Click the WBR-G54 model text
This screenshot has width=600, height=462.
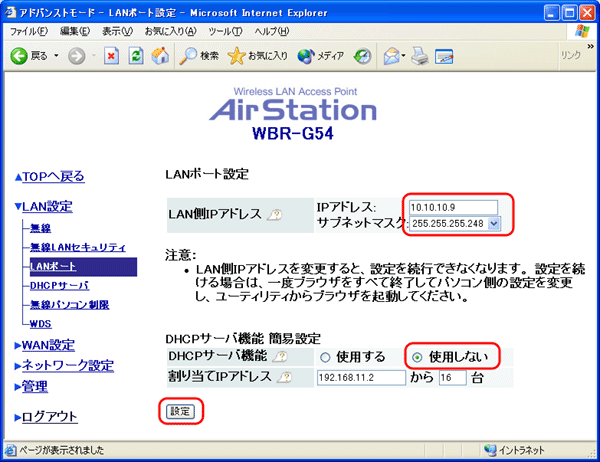[293, 134]
